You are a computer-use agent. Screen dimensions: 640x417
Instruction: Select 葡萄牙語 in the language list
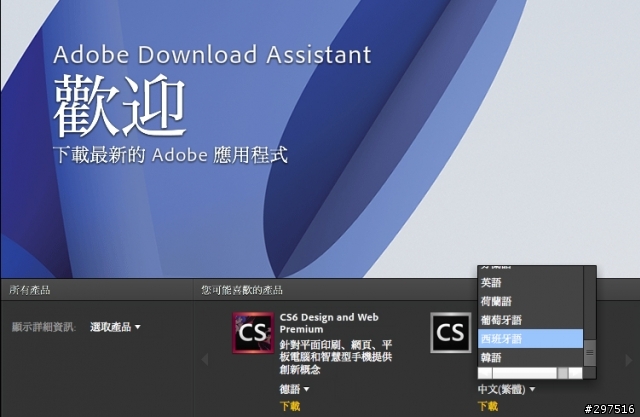coord(530,320)
